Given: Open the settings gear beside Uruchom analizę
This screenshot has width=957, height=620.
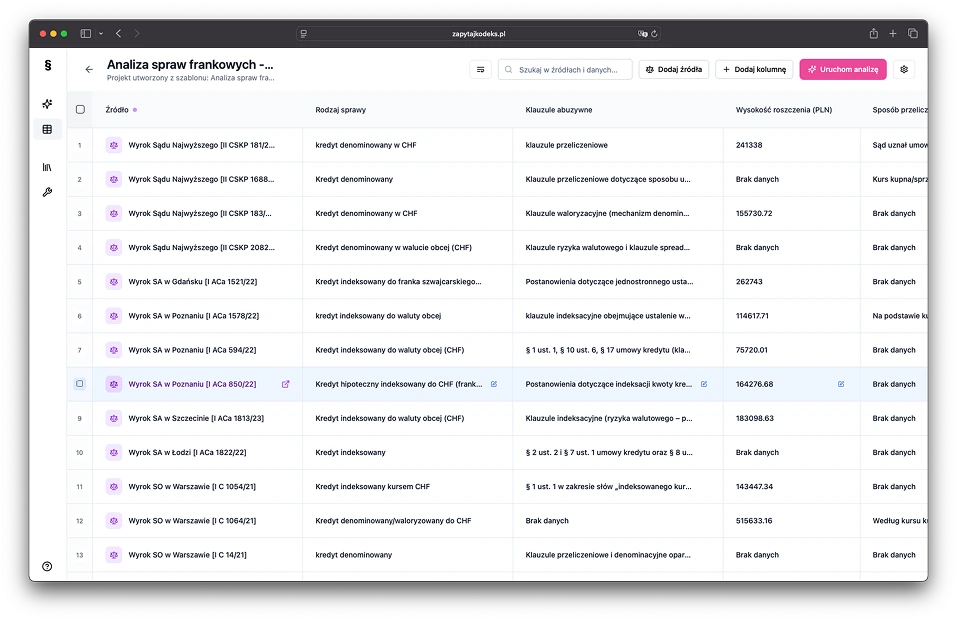Looking at the screenshot, I should [903, 69].
